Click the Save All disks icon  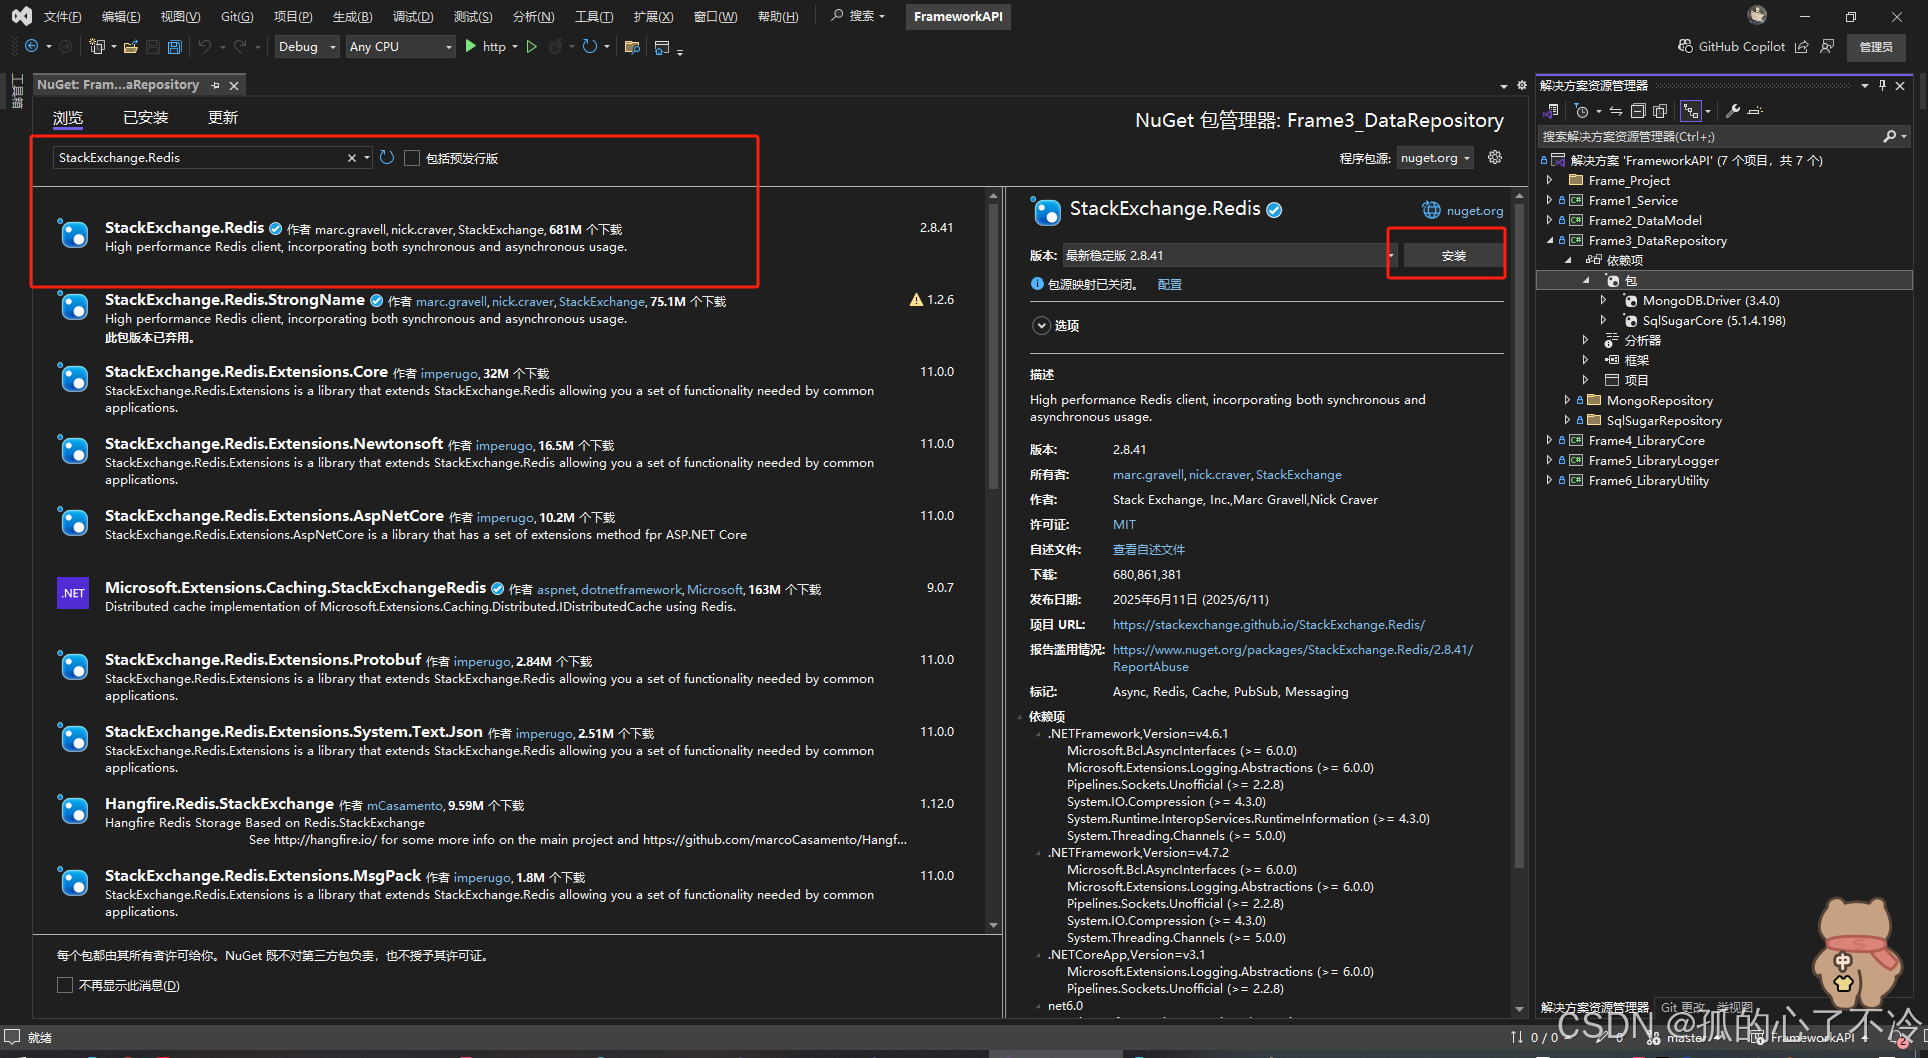(174, 47)
